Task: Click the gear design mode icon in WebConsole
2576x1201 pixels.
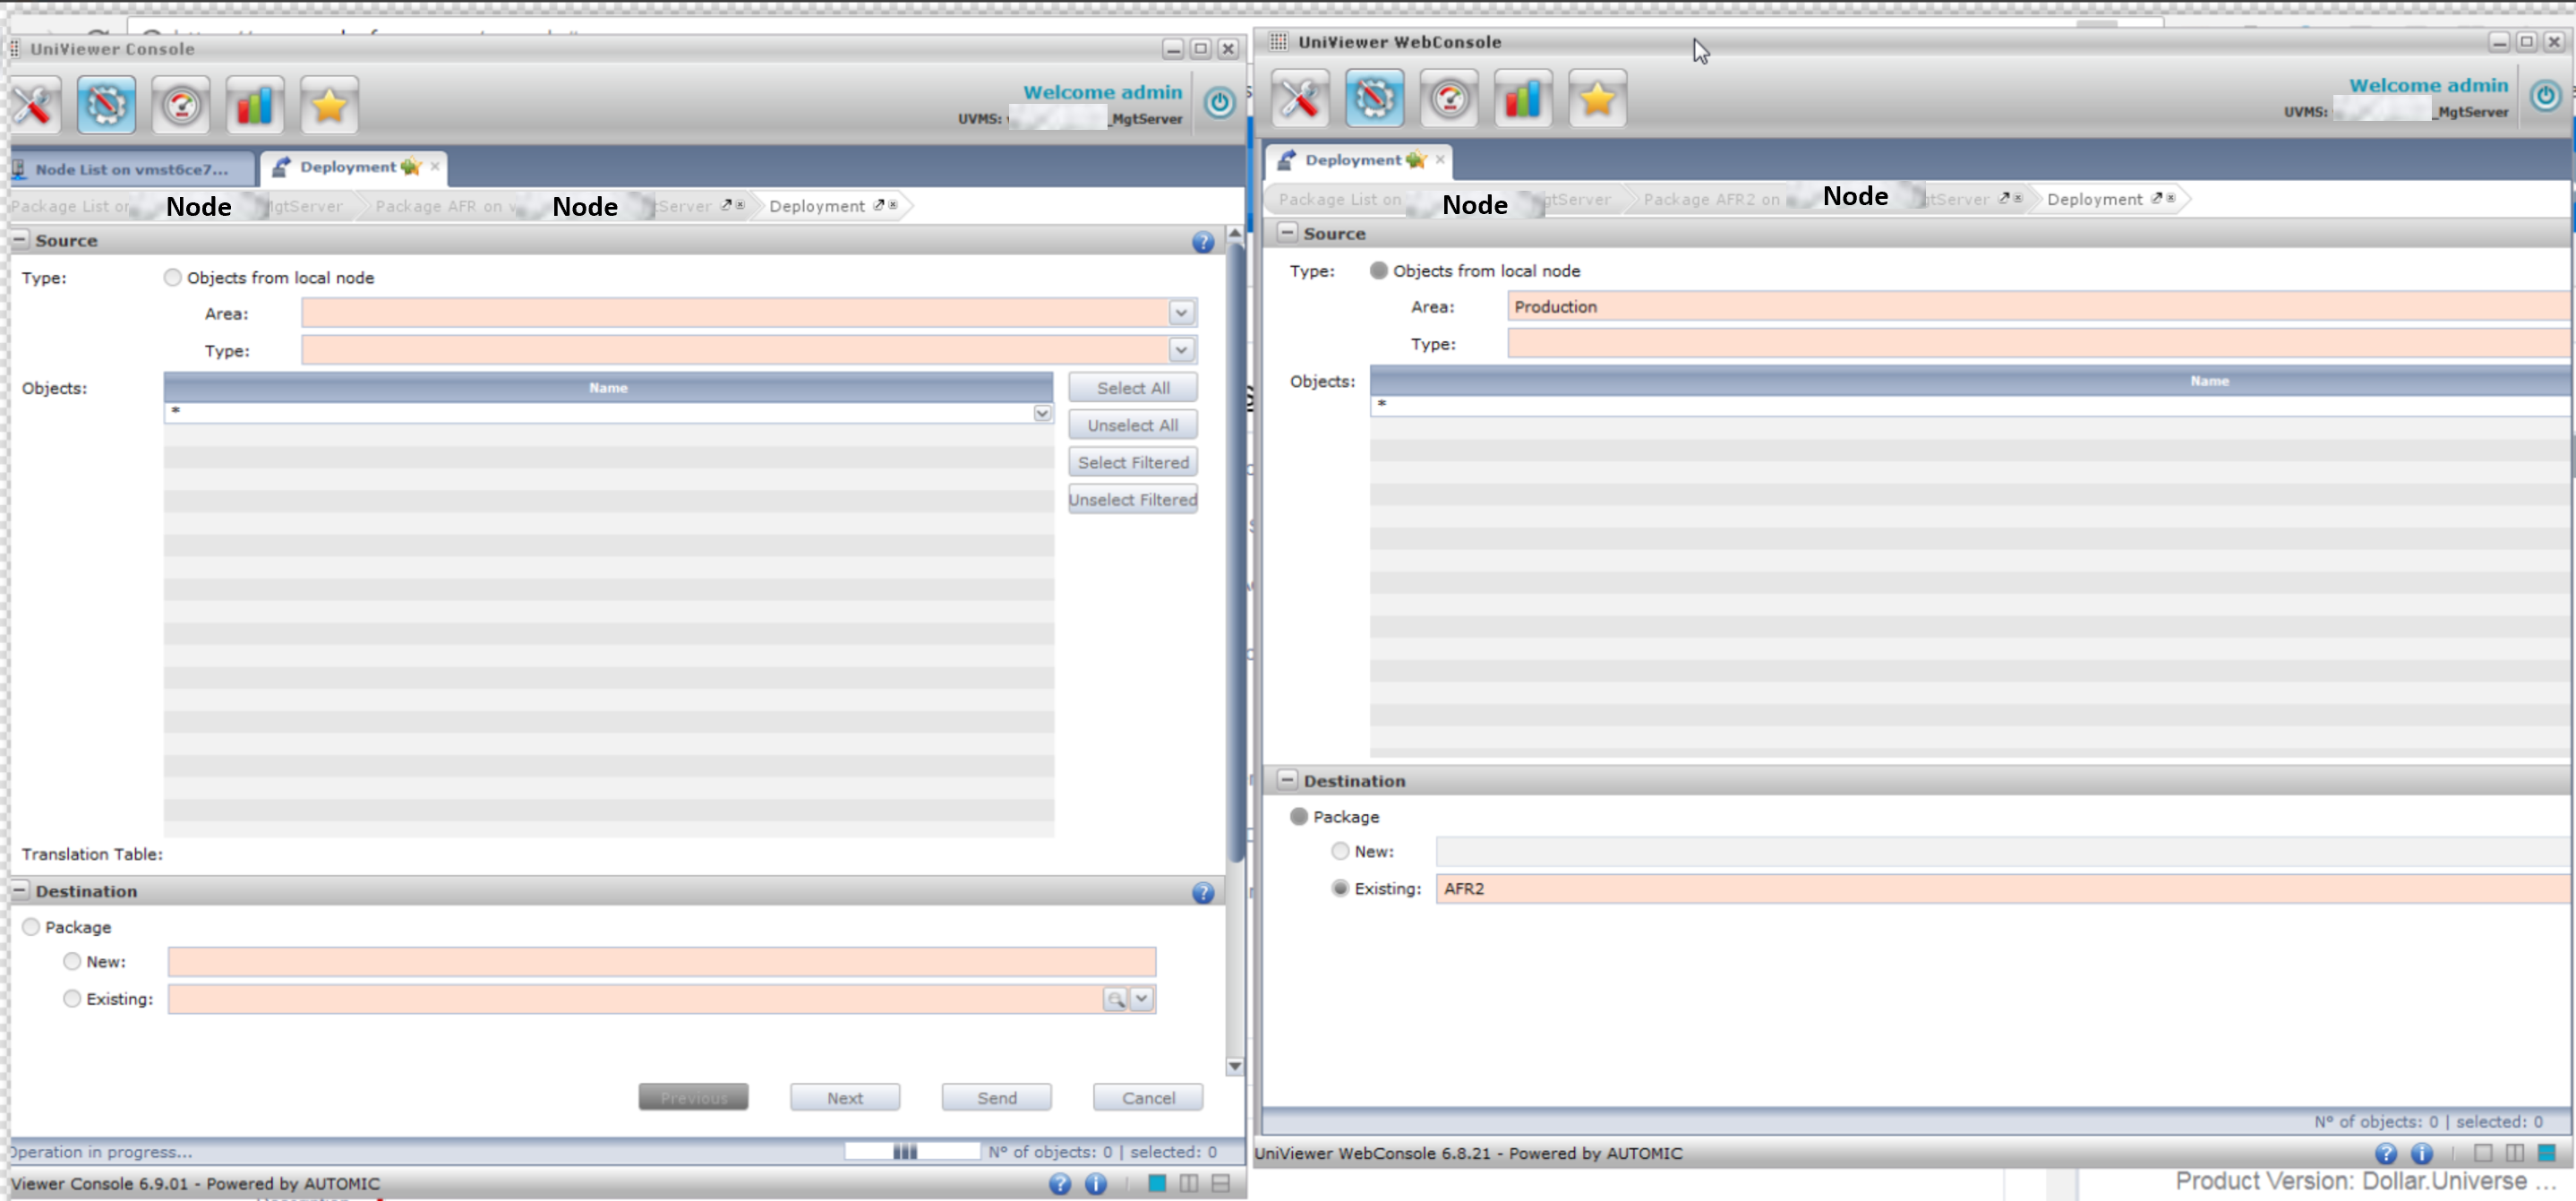Action: click(1374, 98)
